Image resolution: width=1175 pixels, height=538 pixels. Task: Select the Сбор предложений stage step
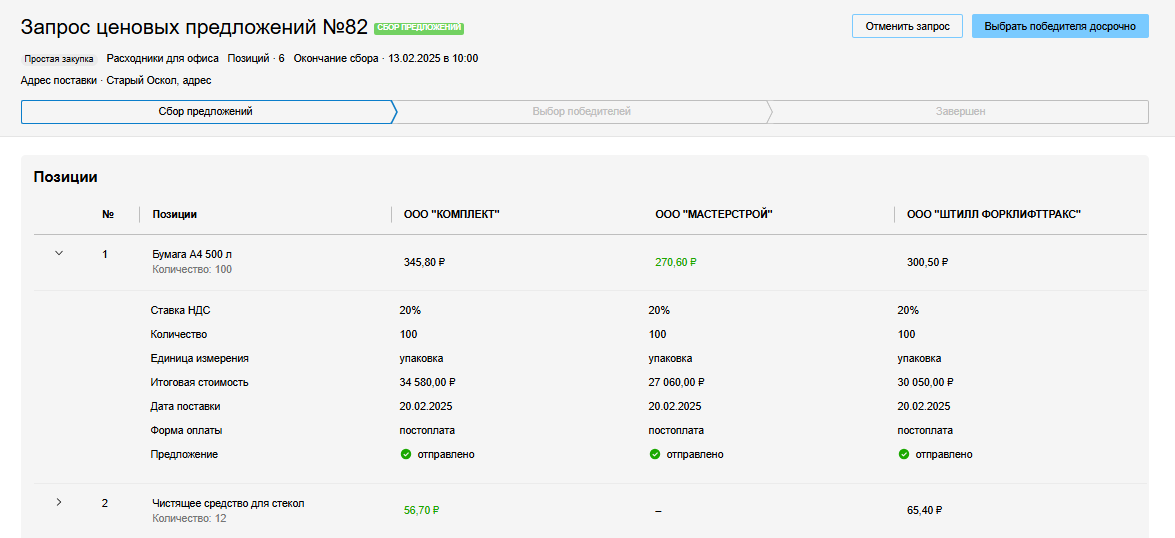206,112
